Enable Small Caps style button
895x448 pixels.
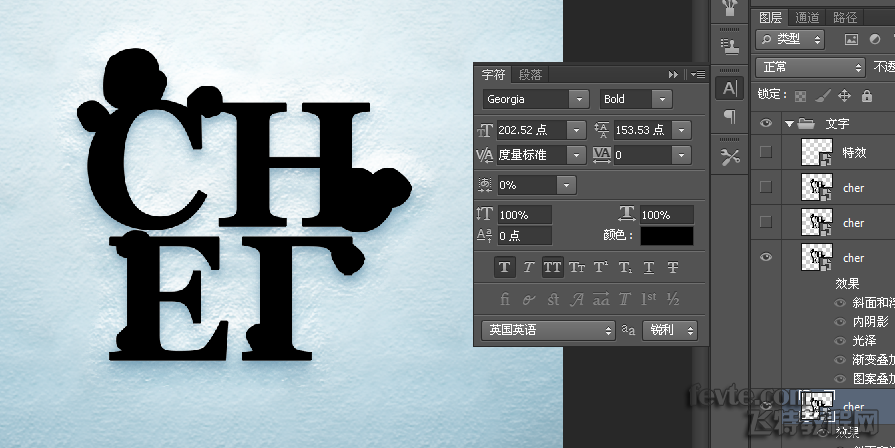(x=577, y=267)
